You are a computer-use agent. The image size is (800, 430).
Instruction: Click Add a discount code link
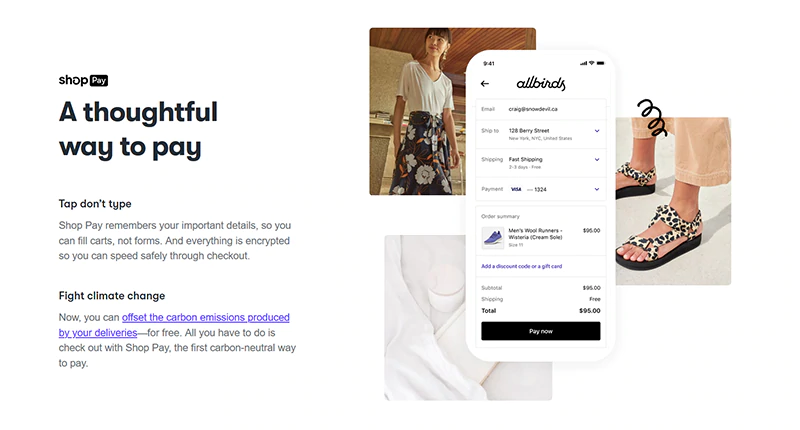[x=521, y=266]
